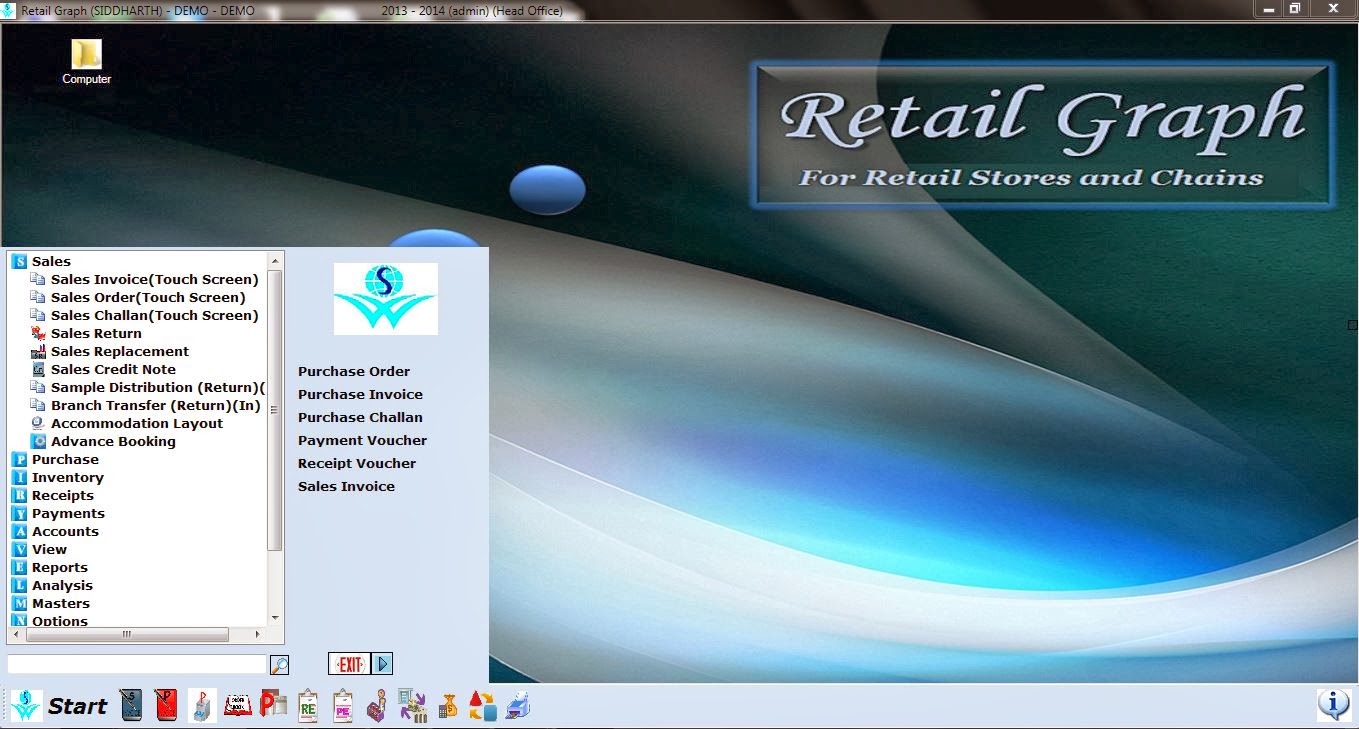Click the red P with sheet toolbar icon
The height and width of the screenshot is (729, 1359).
click(x=273, y=706)
